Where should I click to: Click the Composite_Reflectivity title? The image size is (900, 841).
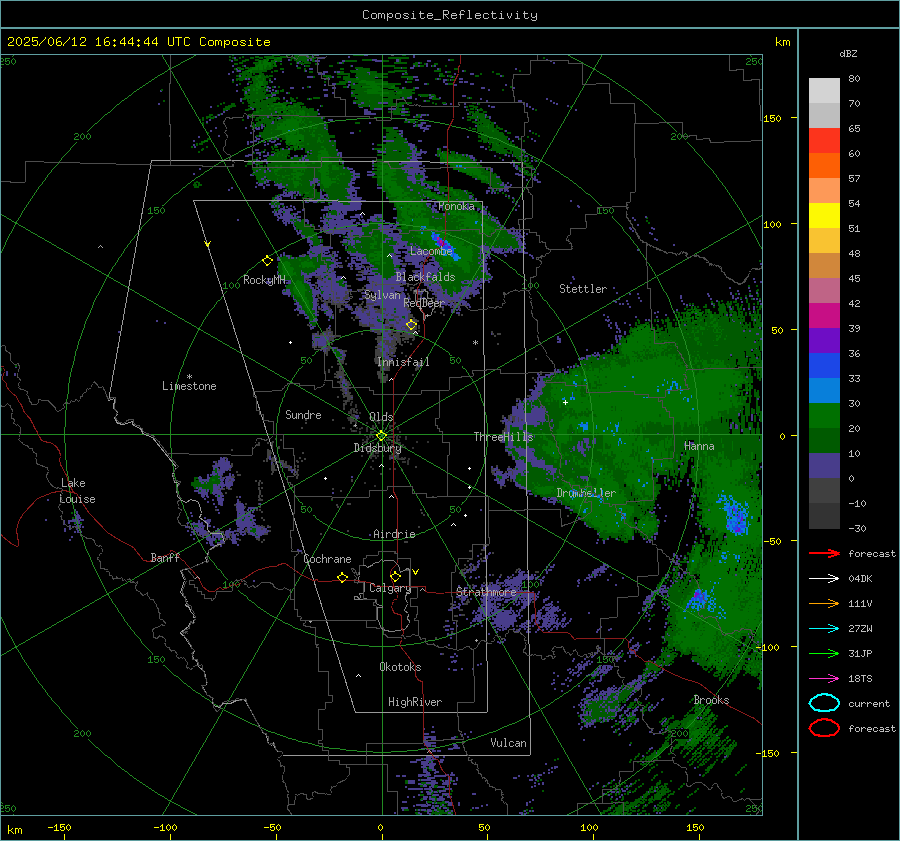coord(449,15)
